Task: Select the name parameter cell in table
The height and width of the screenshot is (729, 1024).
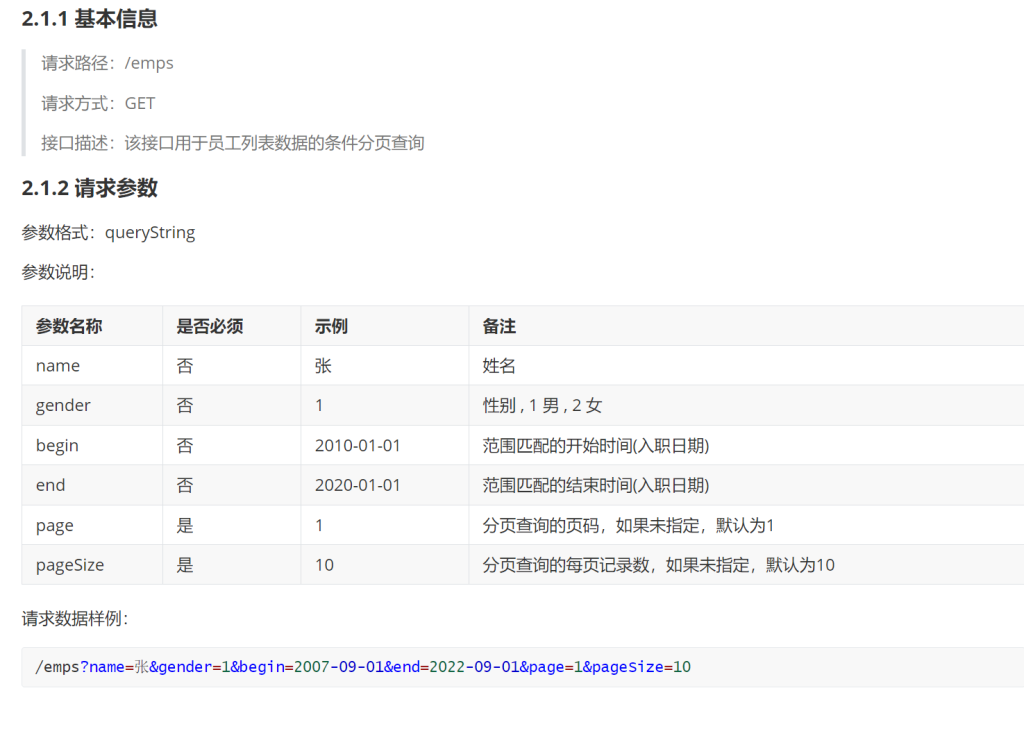Action: click(58, 366)
